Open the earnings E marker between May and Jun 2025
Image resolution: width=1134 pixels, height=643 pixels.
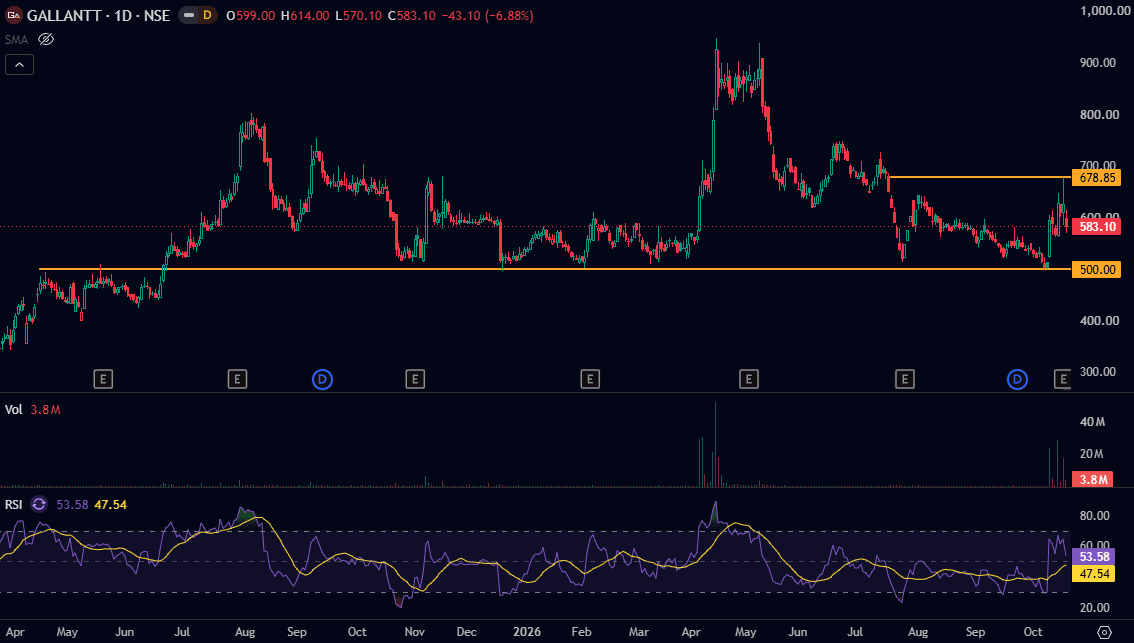click(103, 379)
